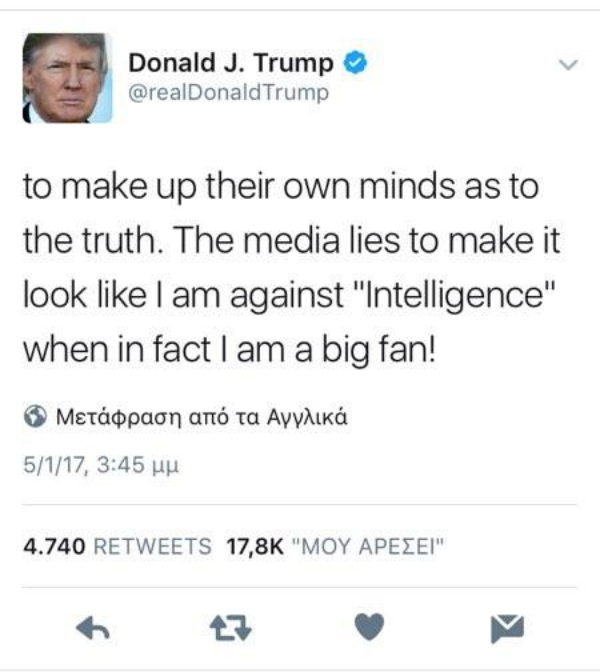The image size is (600, 672).
Task: Open the Donald J. Trump display name
Action: click(231, 63)
